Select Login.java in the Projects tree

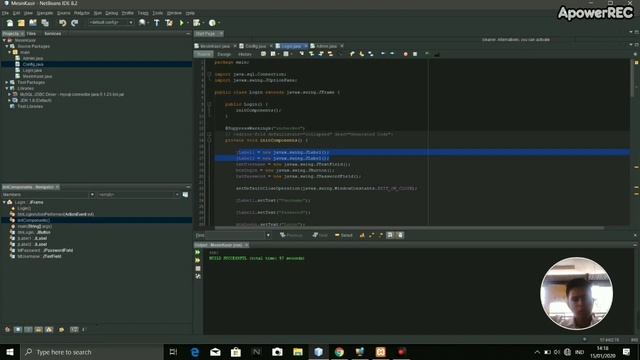click(x=32, y=70)
